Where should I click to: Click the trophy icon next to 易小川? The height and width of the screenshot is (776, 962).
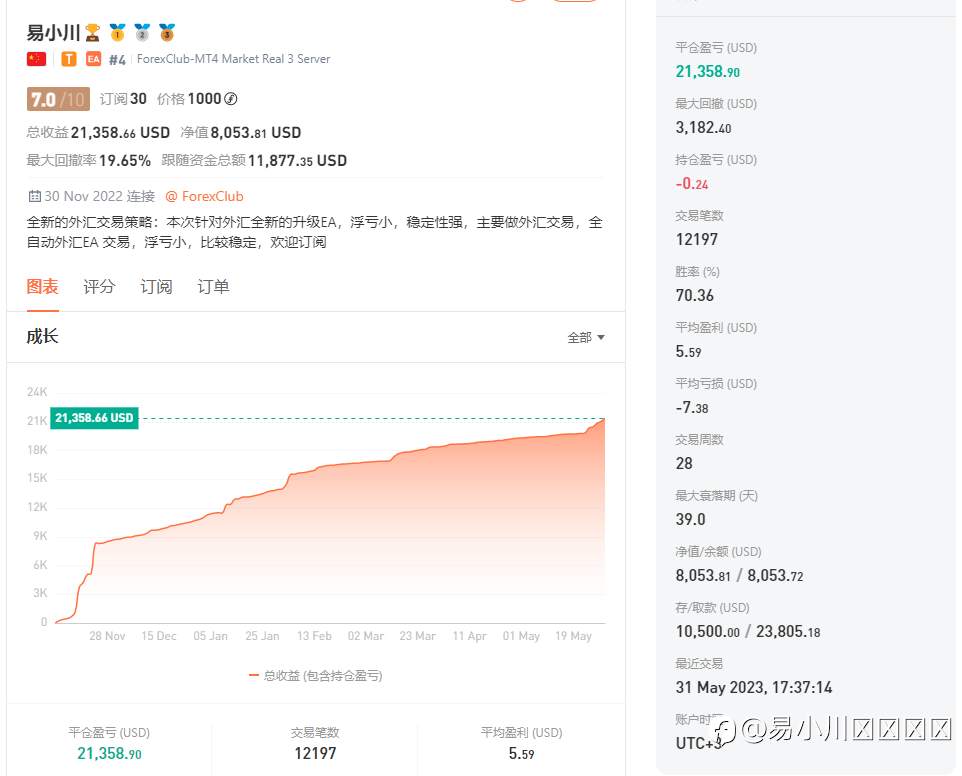[93, 33]
